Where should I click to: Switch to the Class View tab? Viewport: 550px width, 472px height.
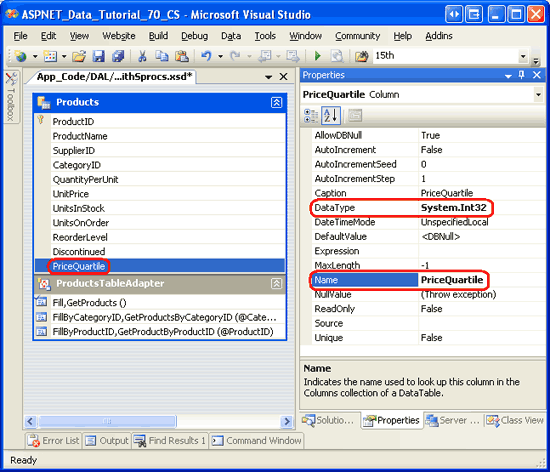pyautogui.click(x=515, y=420)
